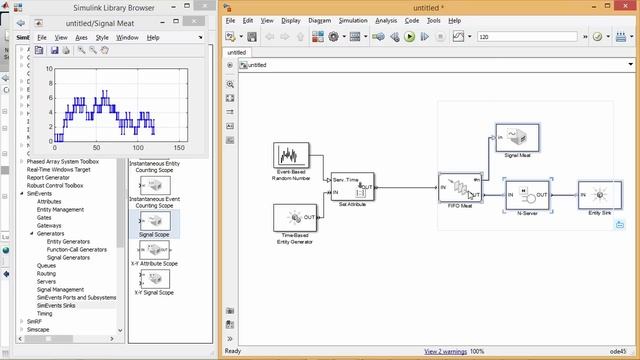
Task: Expand the Phased Array System Toolbox node
Action: [x=22, y=162]
